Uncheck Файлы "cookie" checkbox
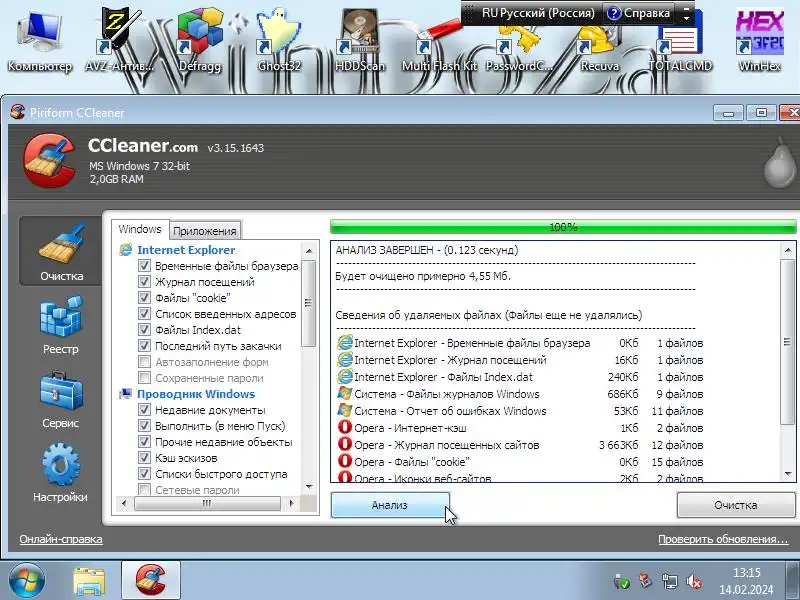Image resolution: width=800 pixels, height=600 pixels. tap(144, 297)
